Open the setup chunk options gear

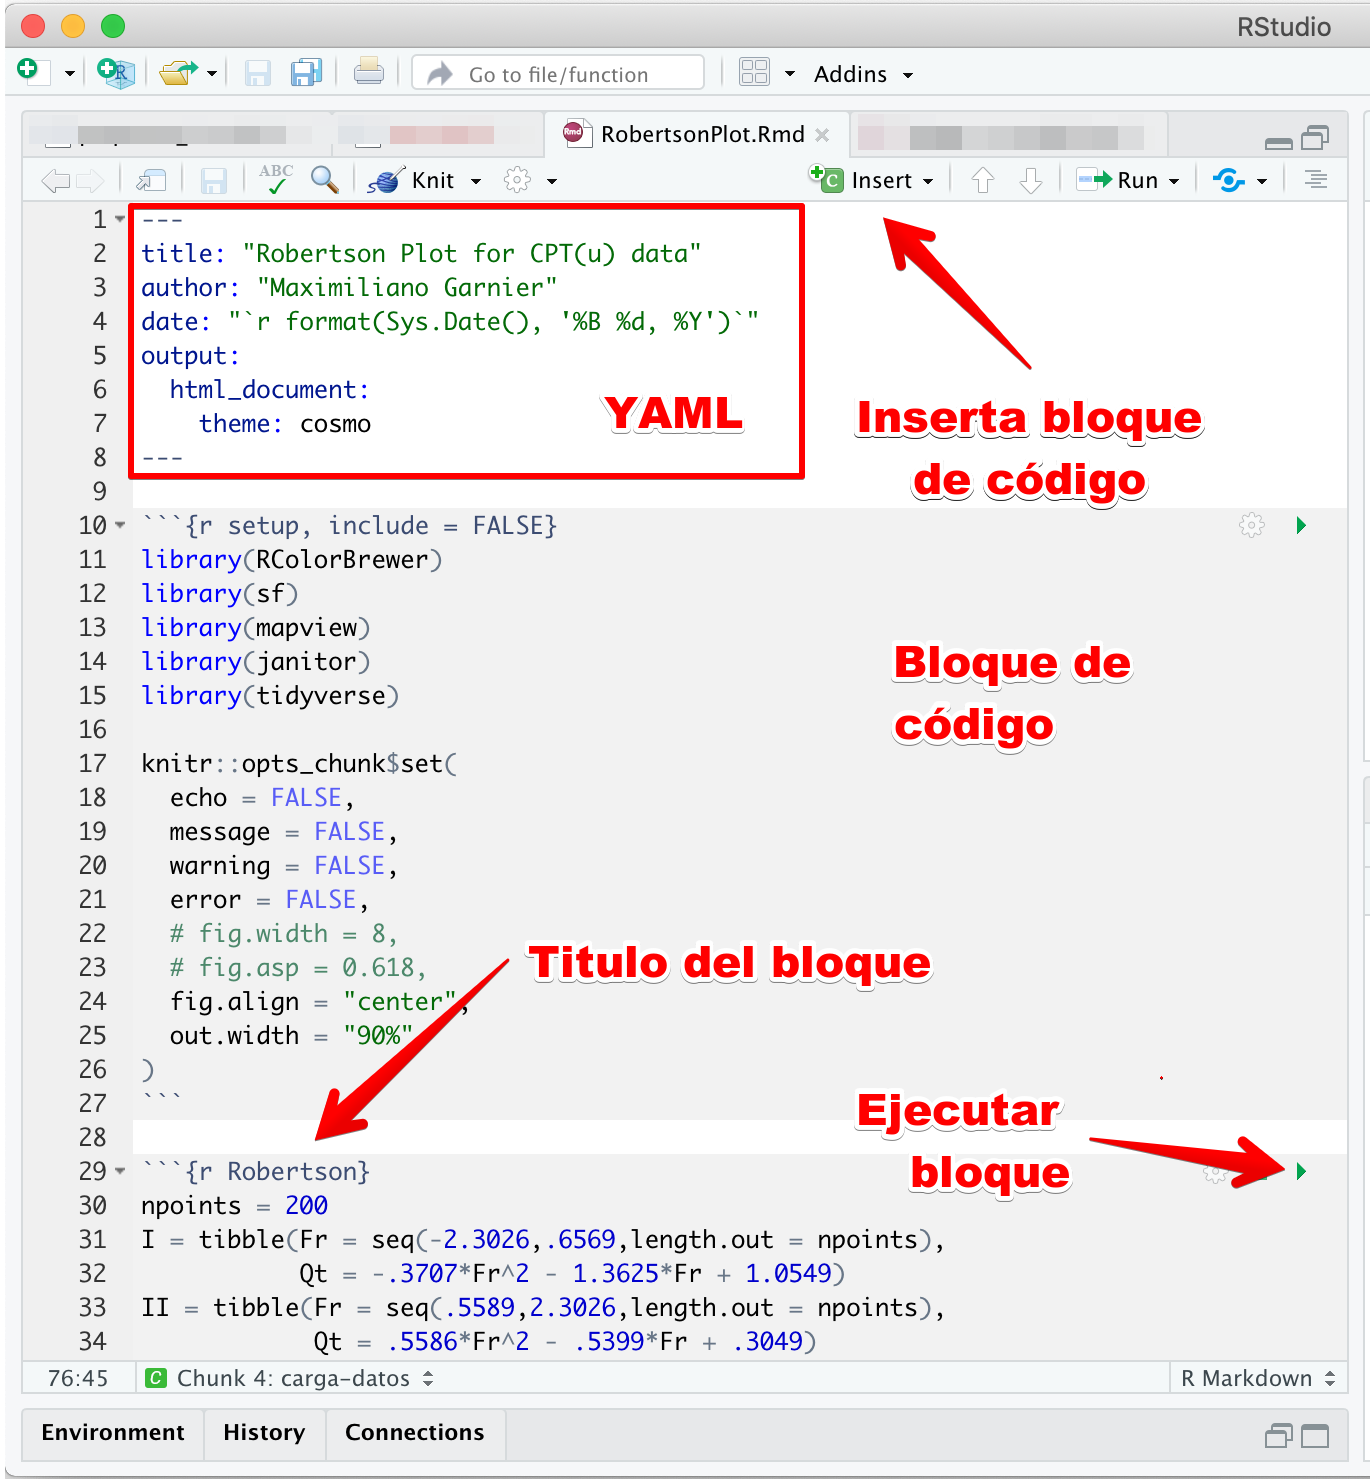(x=1252, y=525)
